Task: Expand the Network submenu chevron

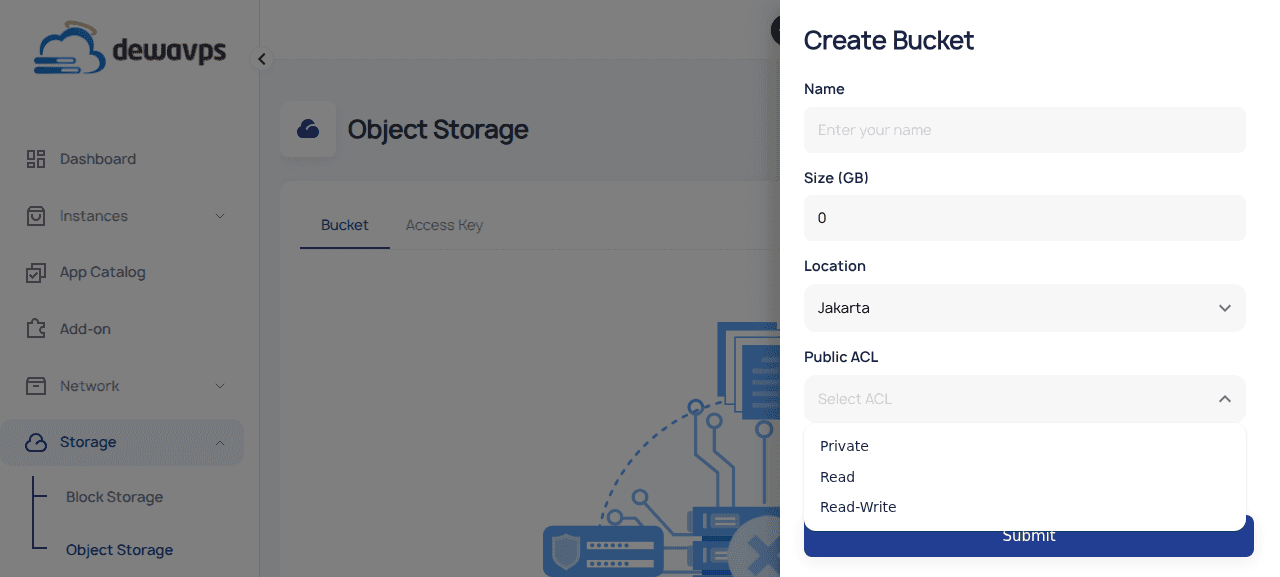Action: [220, 386]
